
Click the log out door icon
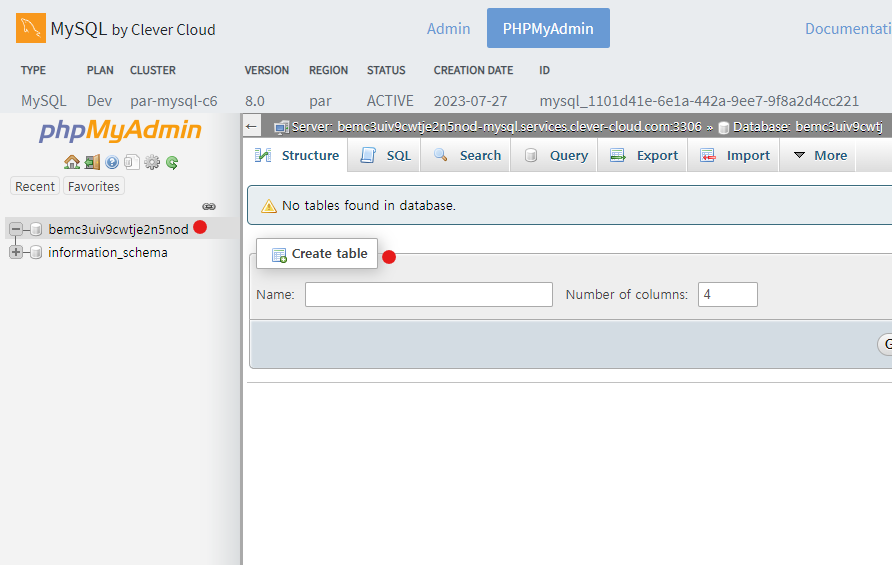coord(92,163)
